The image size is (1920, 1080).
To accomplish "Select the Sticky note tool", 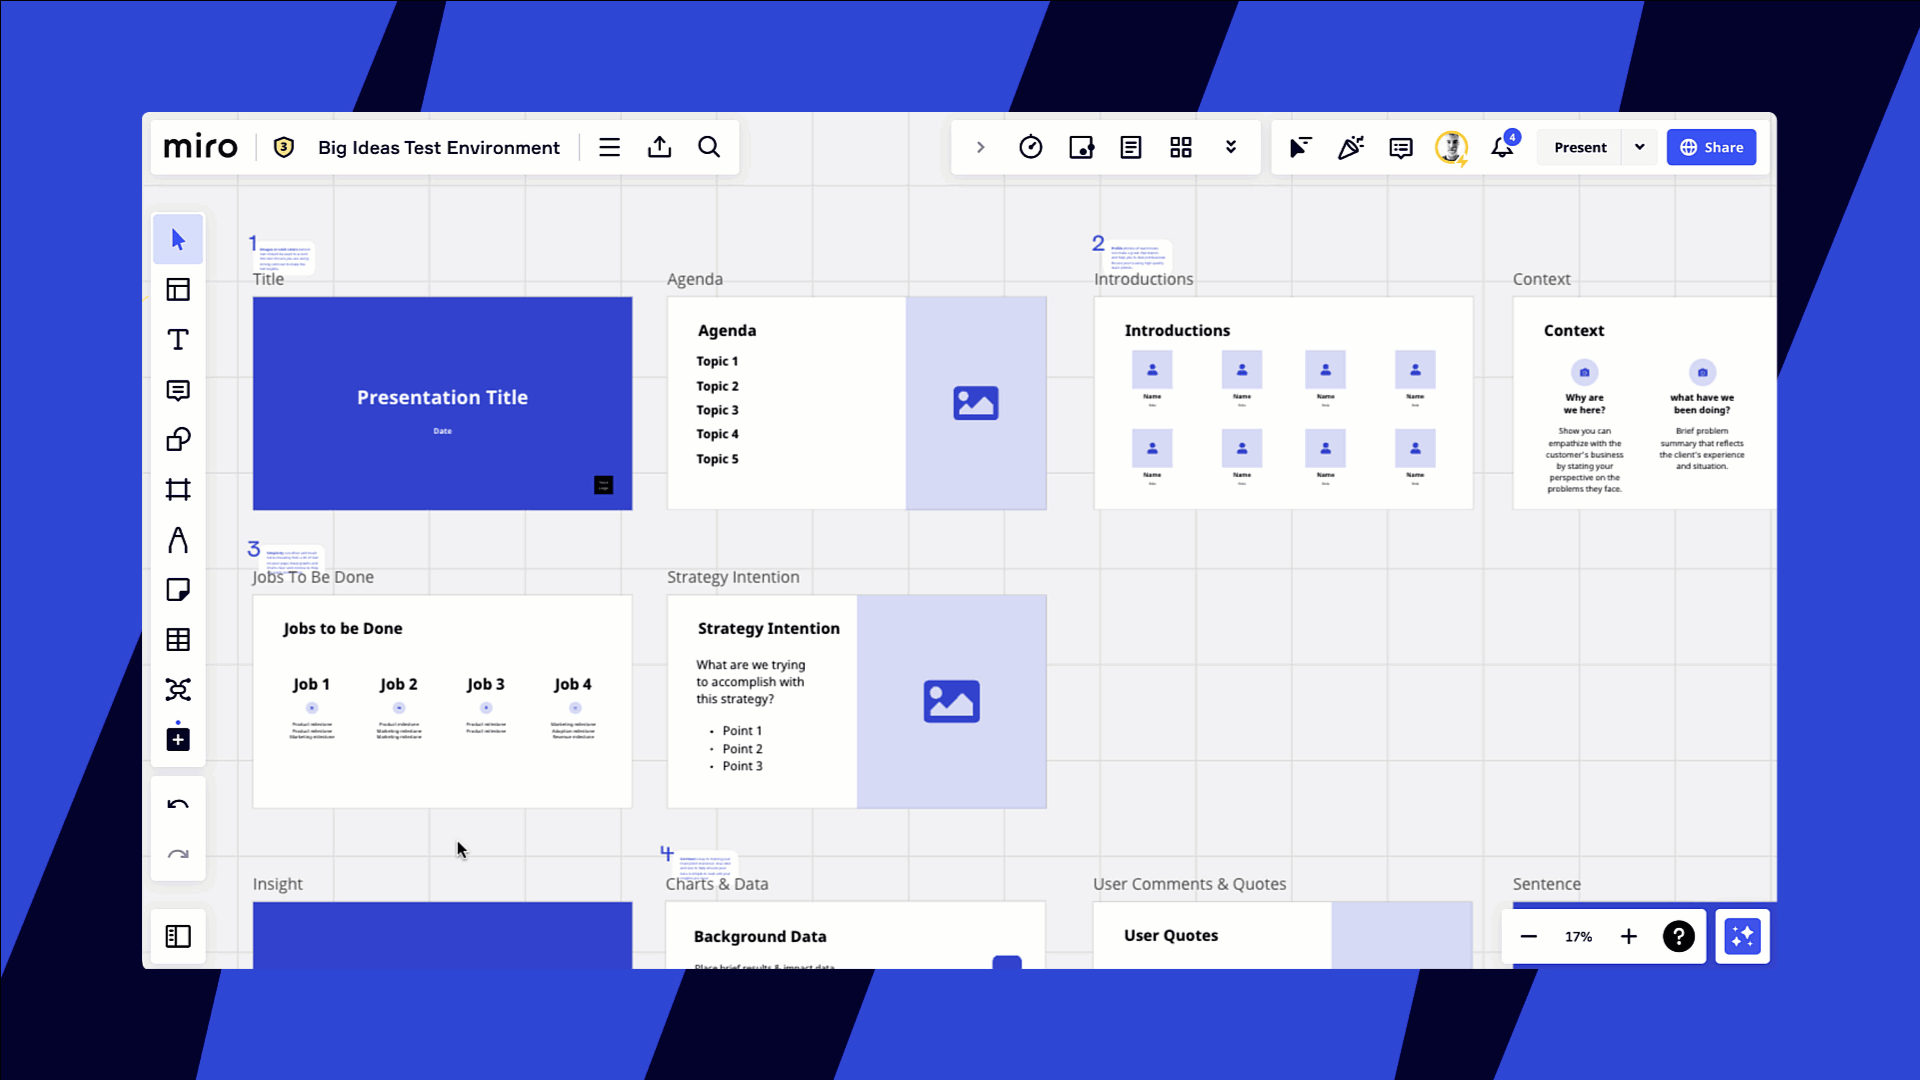I will coord(178,590).
